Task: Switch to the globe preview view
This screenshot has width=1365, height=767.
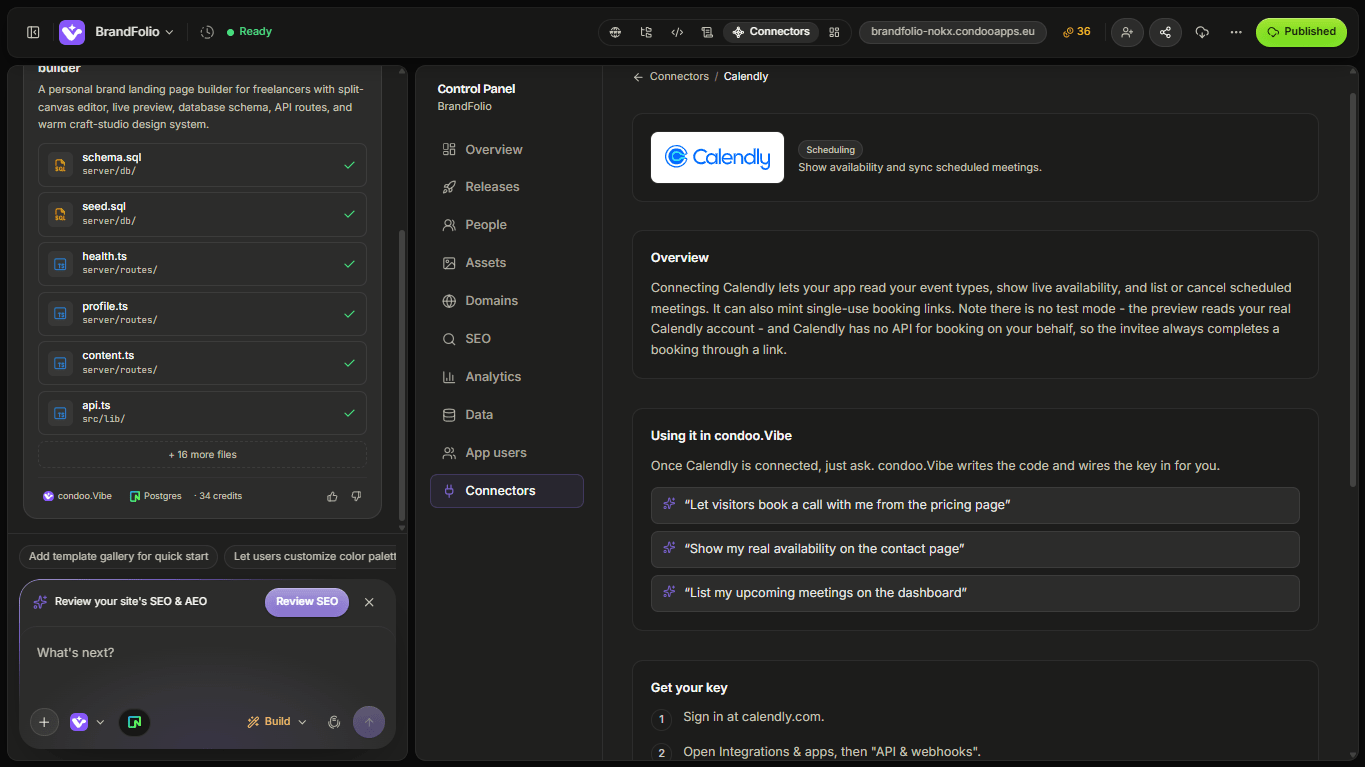Action: [x=616, y=32]
